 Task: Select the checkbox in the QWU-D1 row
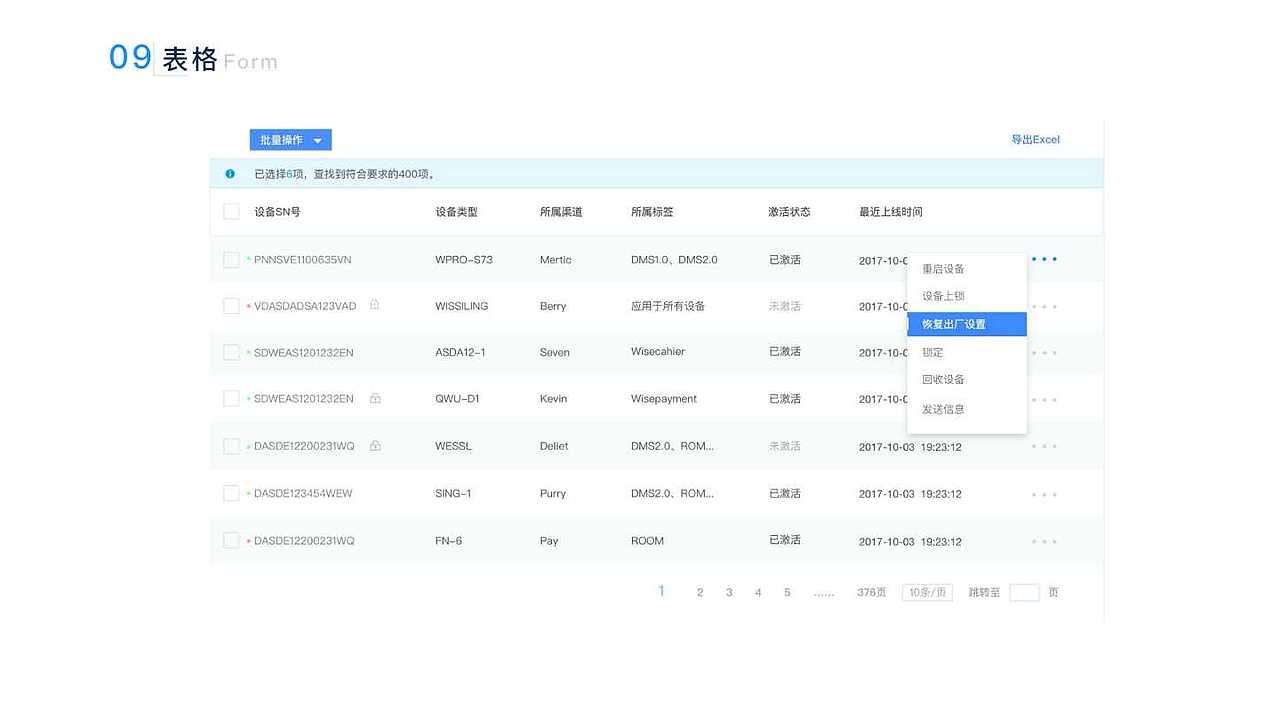[231, 399]
